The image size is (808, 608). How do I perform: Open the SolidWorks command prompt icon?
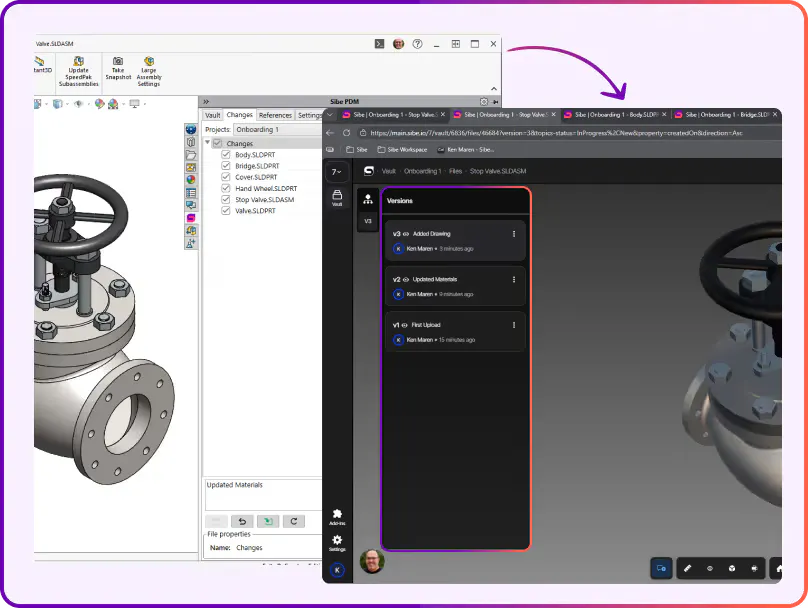coord(379,44)
